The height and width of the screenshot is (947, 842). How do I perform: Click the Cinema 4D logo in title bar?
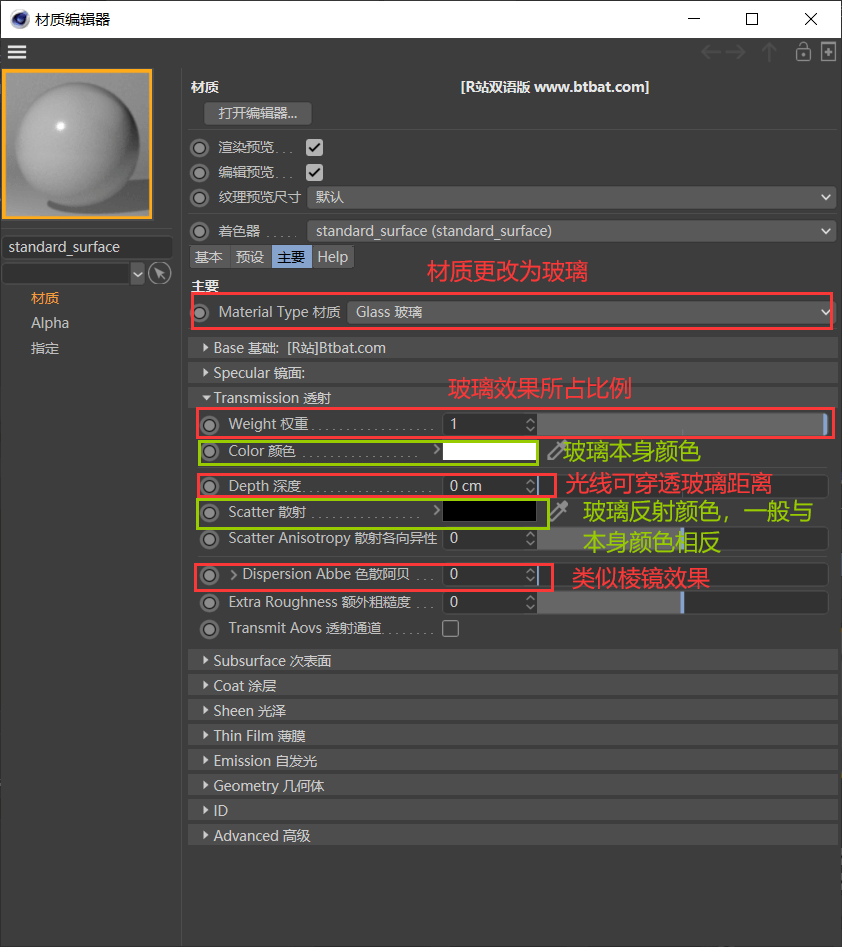[x=19, y=19]
